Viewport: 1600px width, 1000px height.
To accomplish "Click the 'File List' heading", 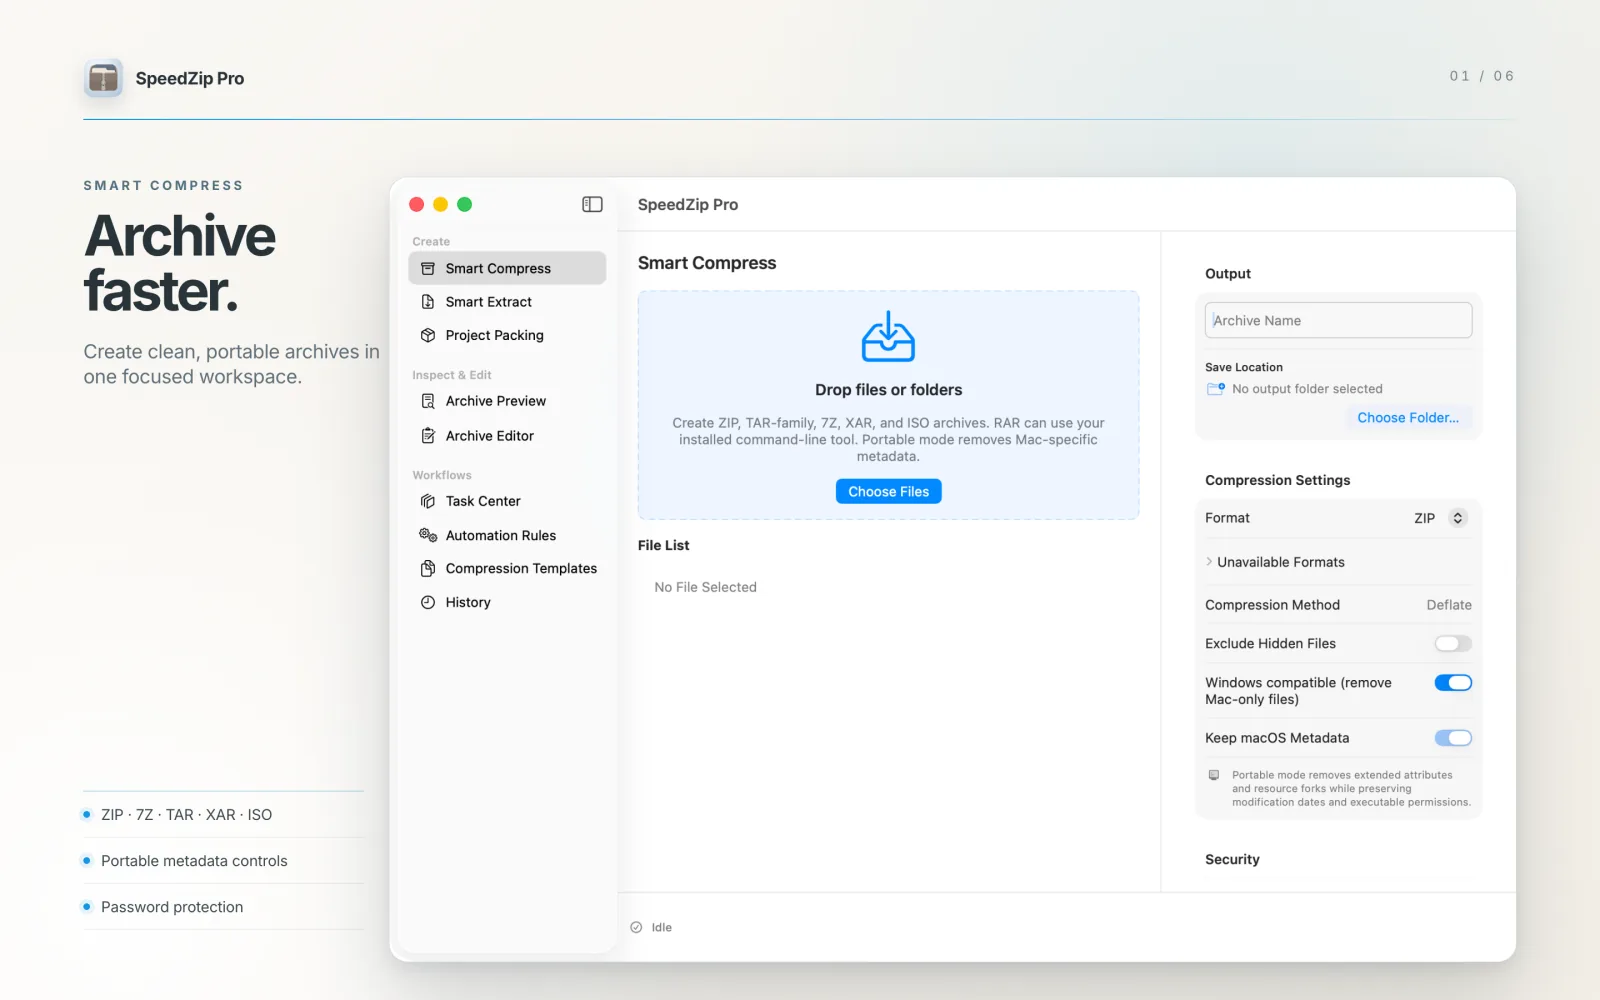I will click(664, 545).
